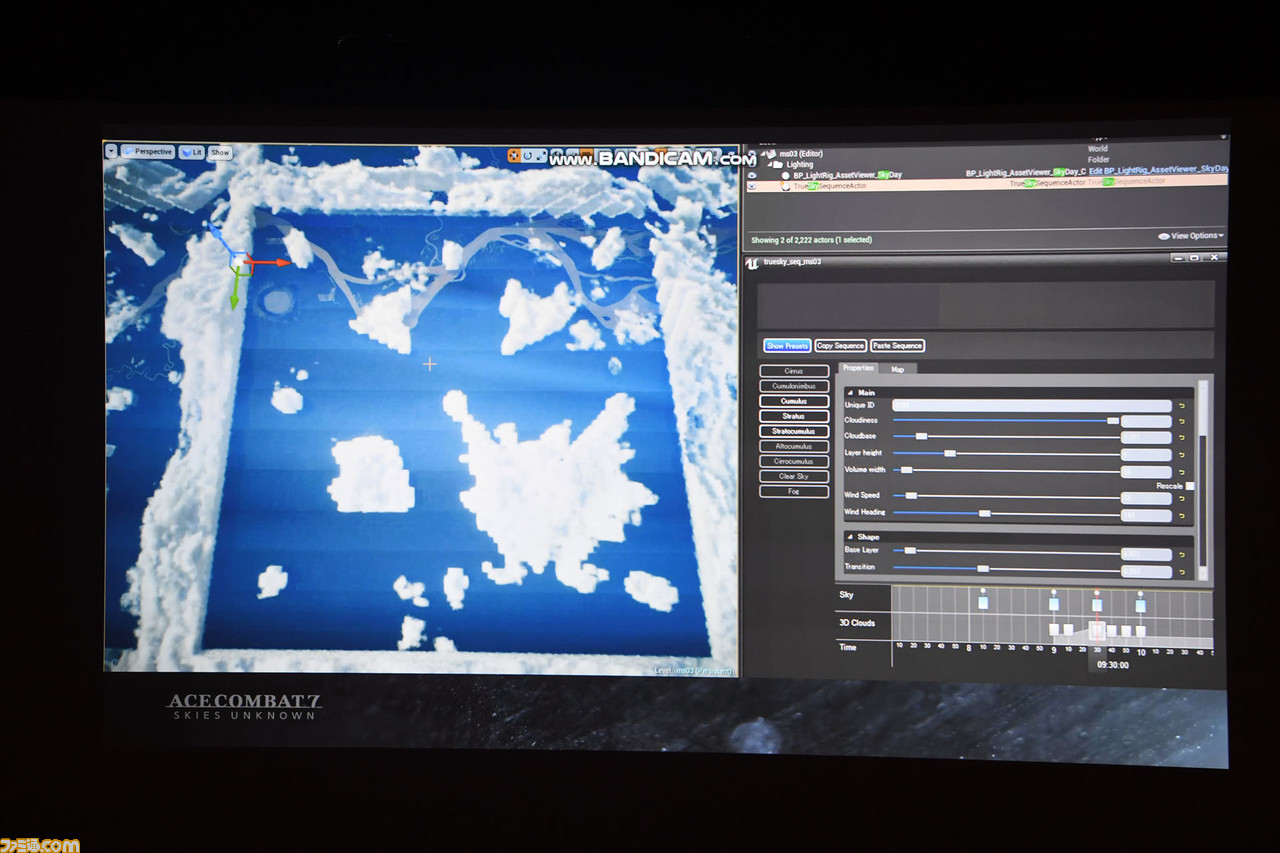
Task: Switch to the Properties tab
Action: point(858,369)
